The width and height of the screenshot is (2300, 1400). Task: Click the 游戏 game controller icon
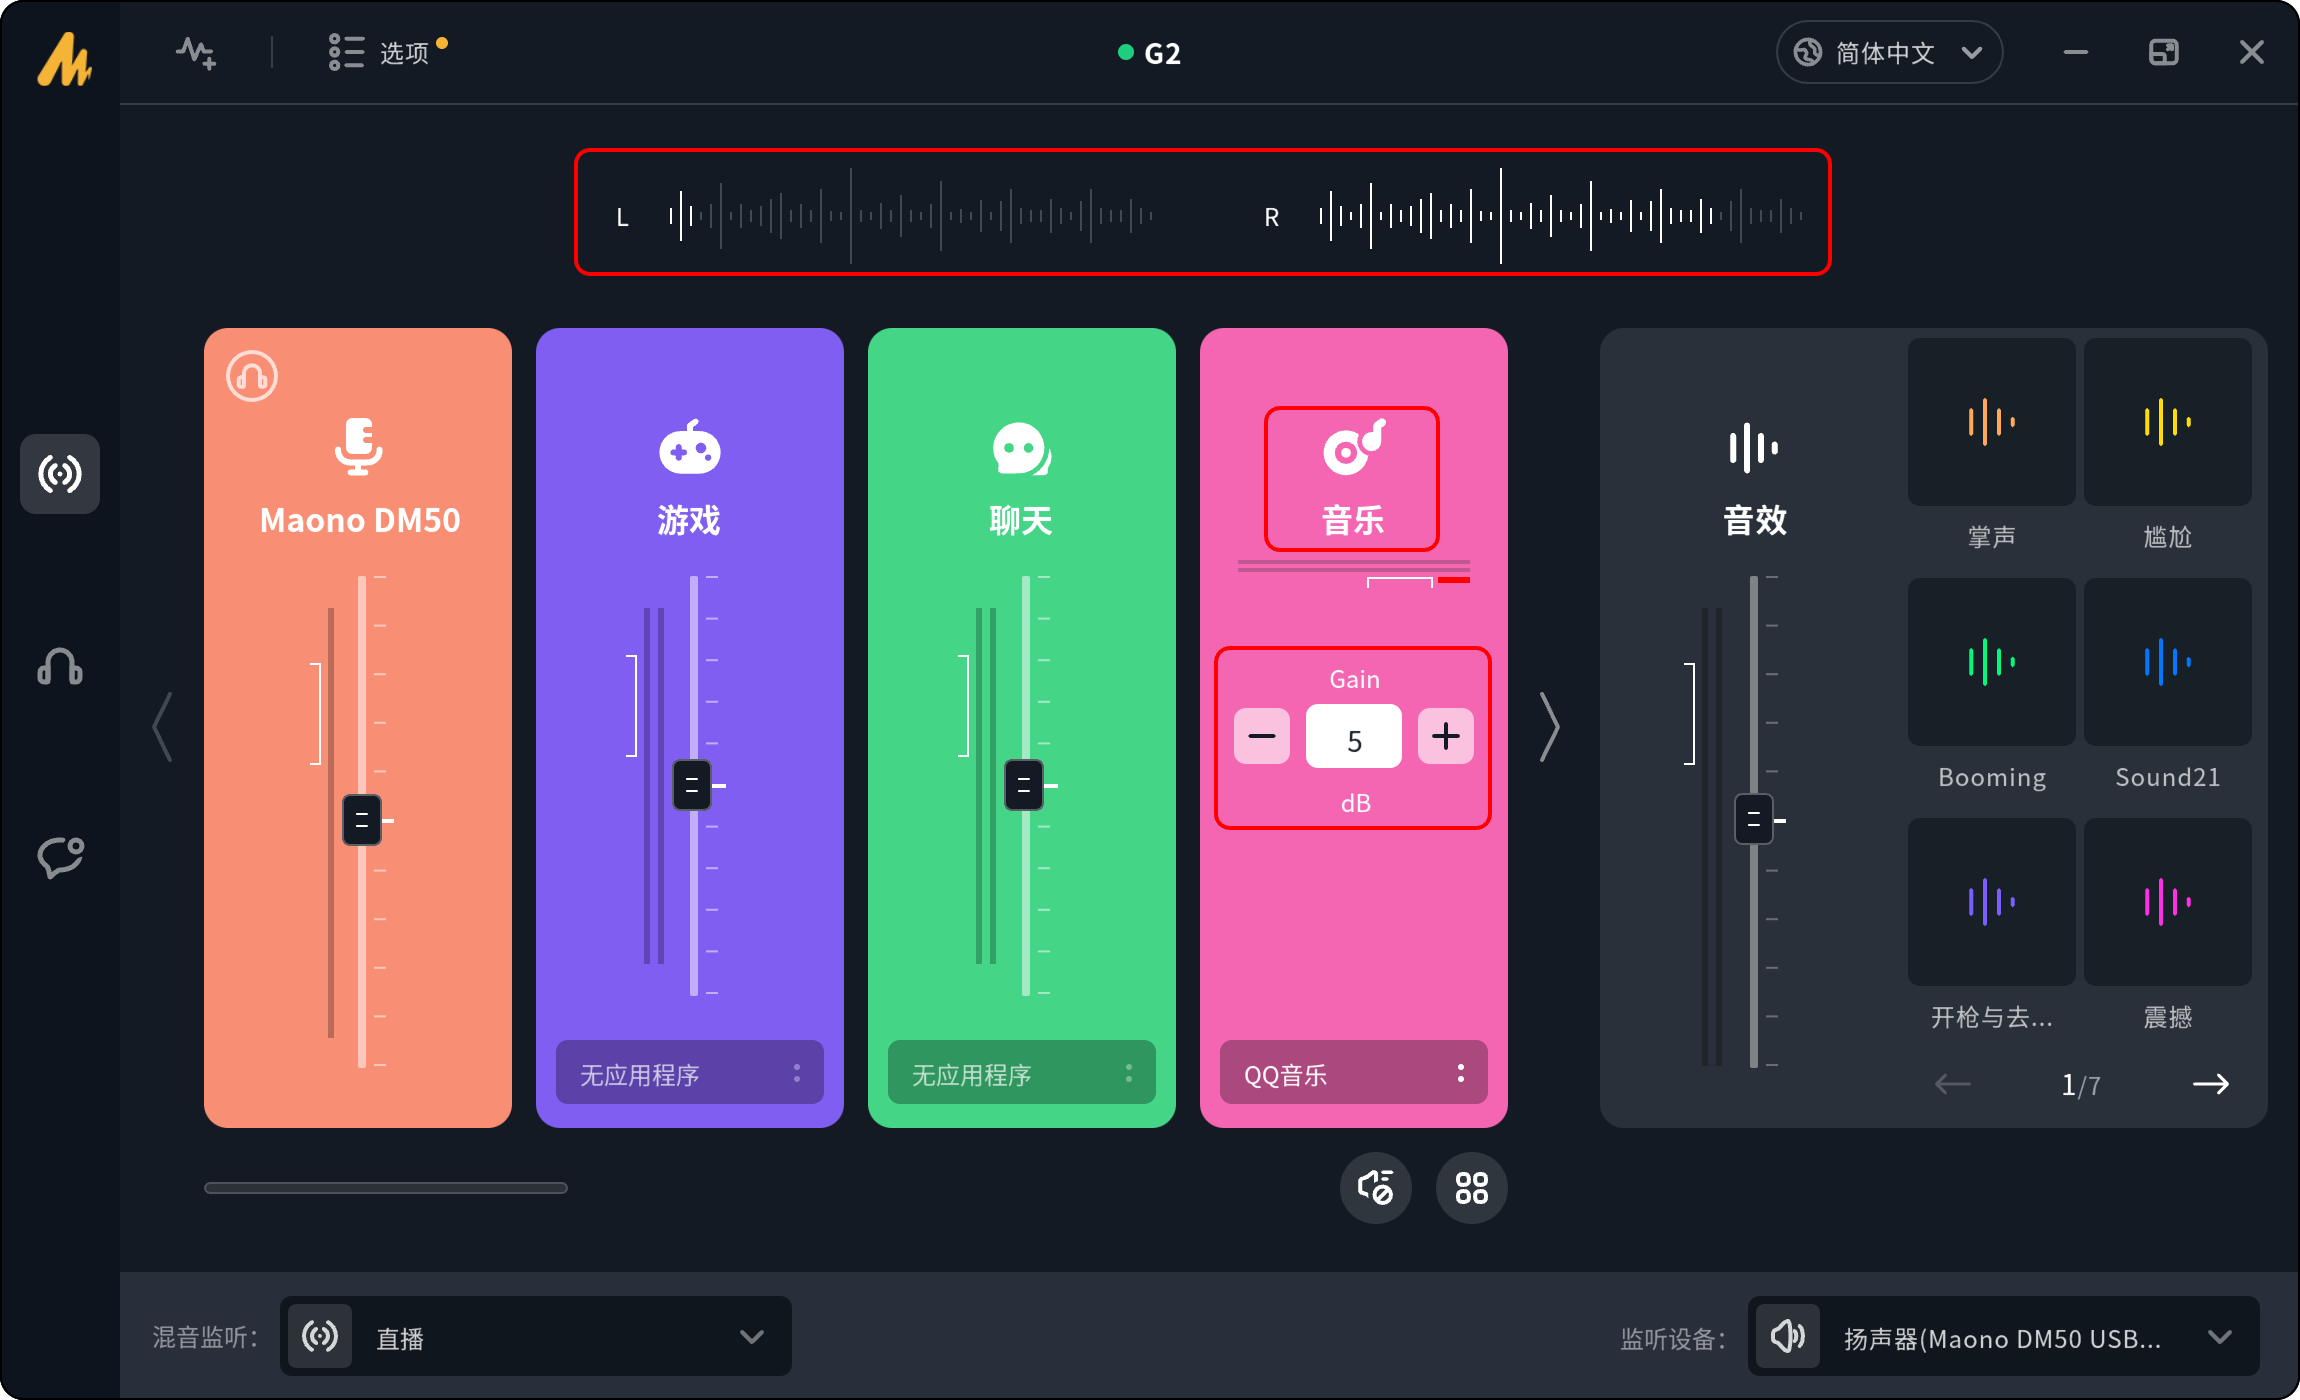click(x=689, y=448)
